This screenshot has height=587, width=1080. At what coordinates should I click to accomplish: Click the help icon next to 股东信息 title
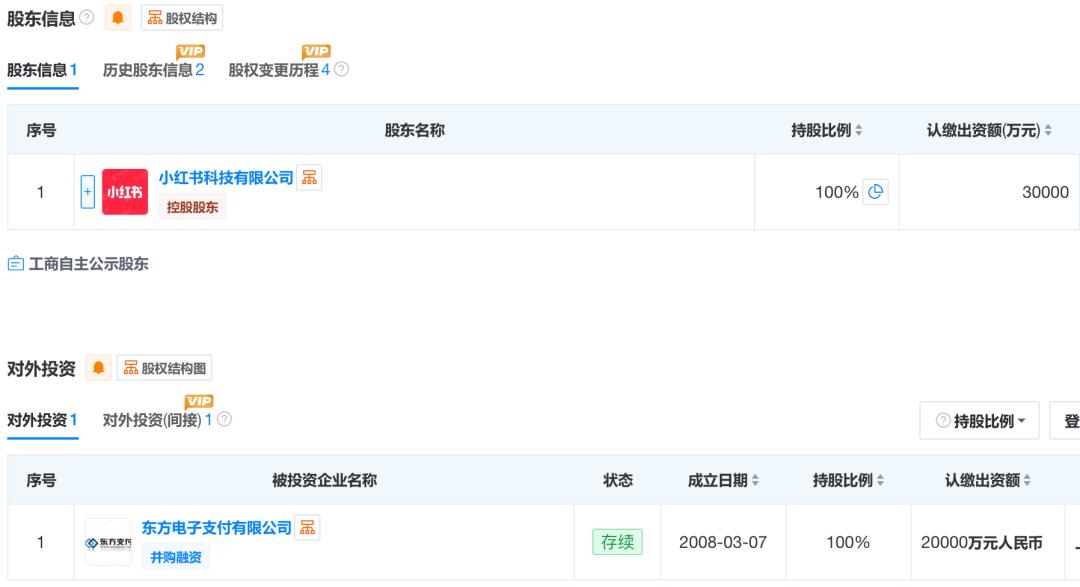click(85, 16)
